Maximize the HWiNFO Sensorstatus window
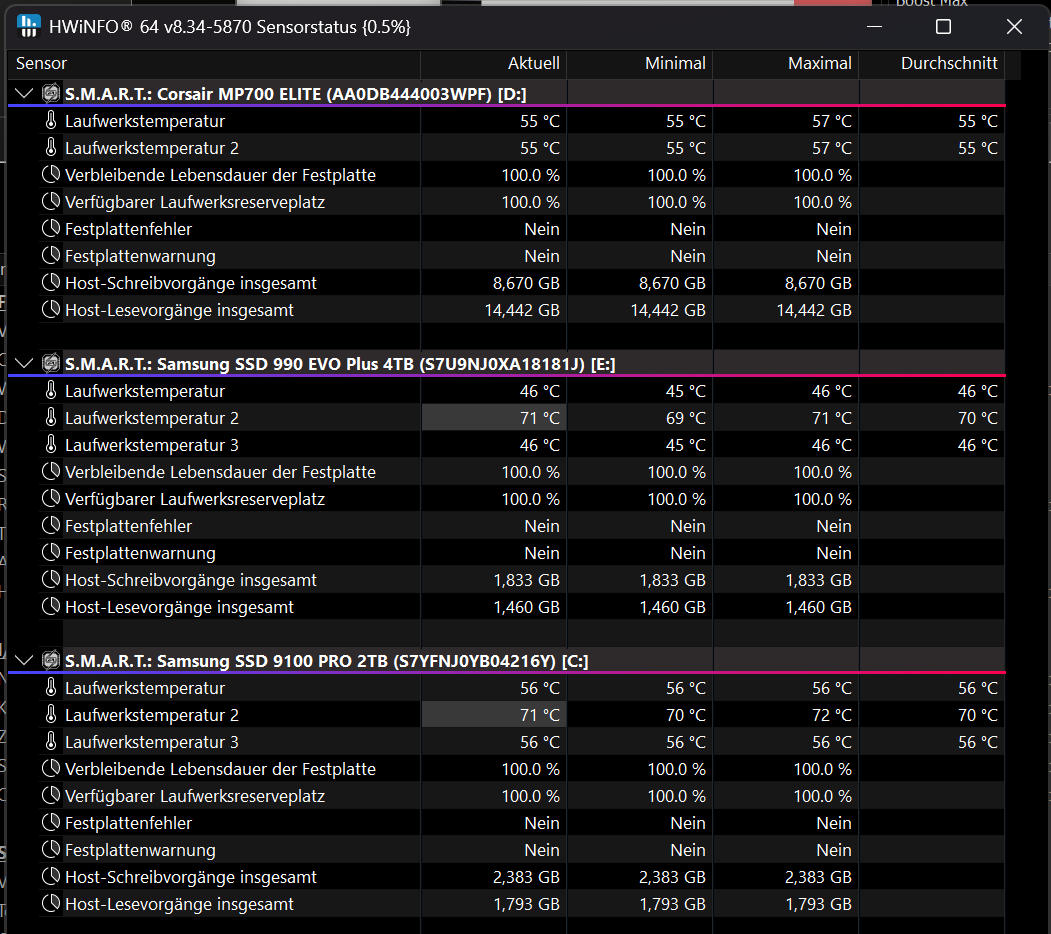 coord(943,27)
